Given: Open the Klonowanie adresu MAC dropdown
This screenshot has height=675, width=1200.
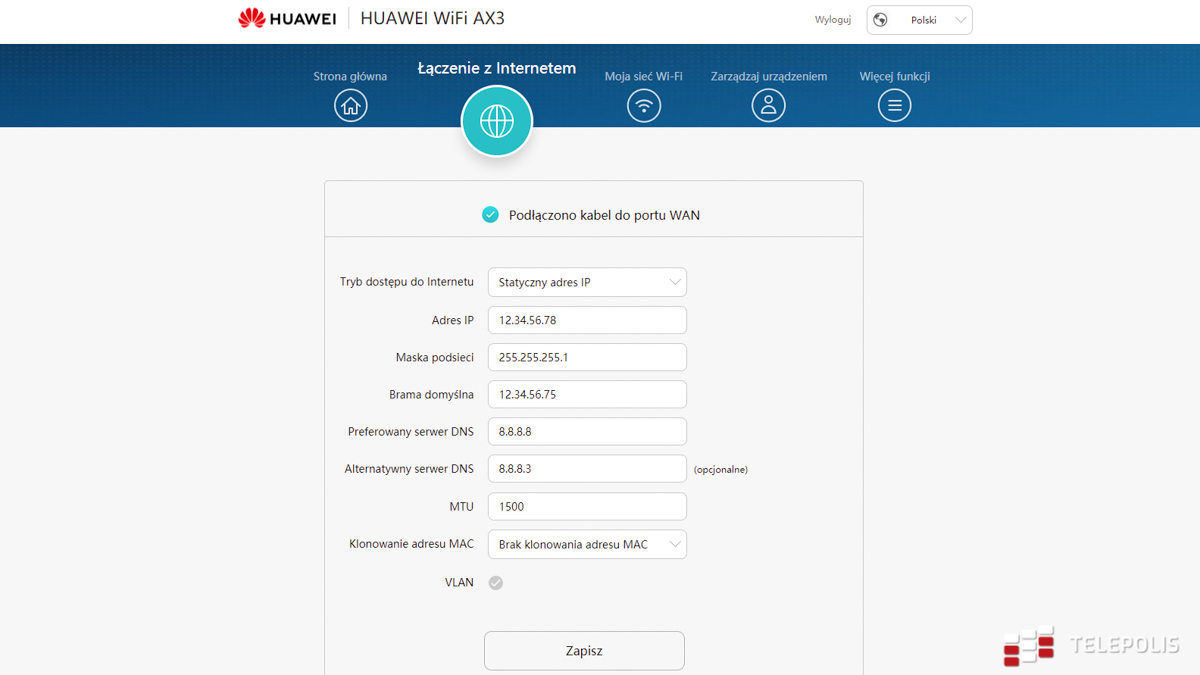Looking at the screenshot, I should 587,545.
